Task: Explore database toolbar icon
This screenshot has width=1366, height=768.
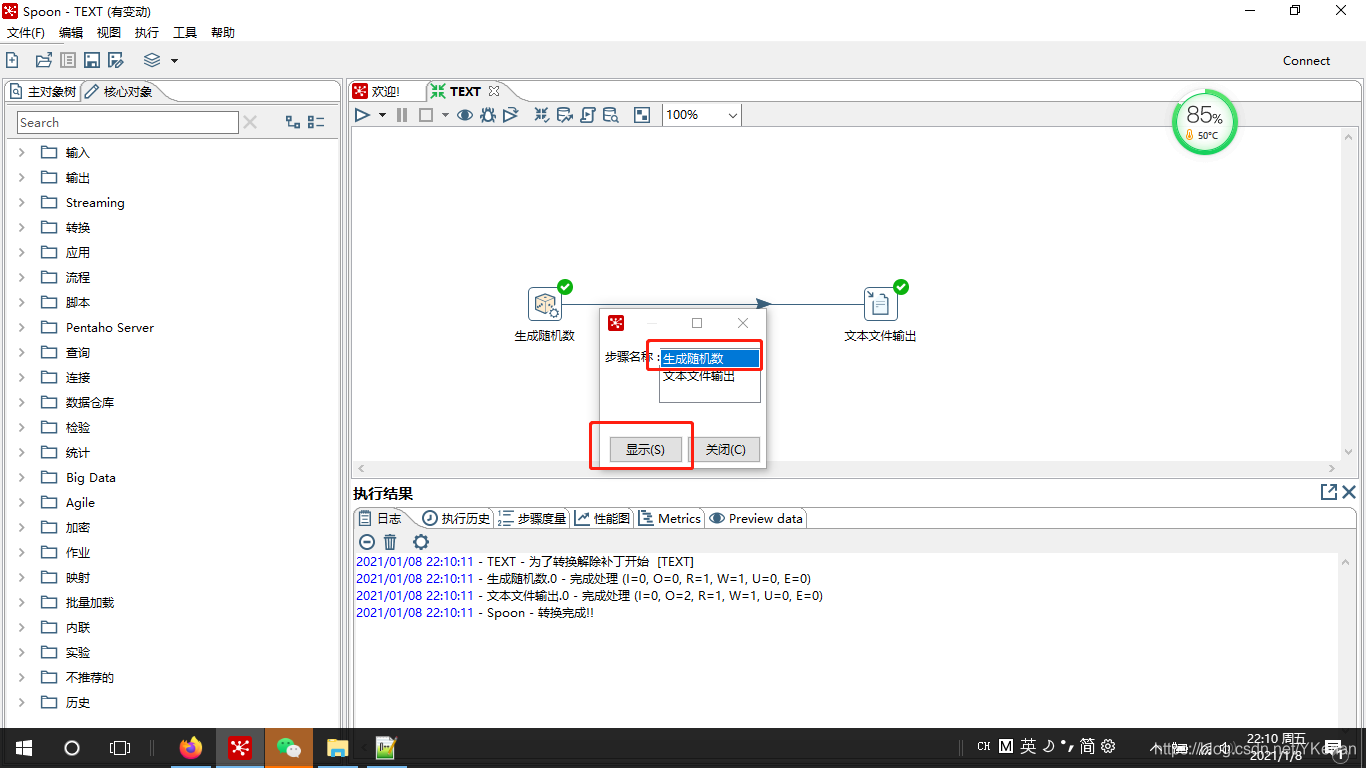Action: click(x=610, y=115)
